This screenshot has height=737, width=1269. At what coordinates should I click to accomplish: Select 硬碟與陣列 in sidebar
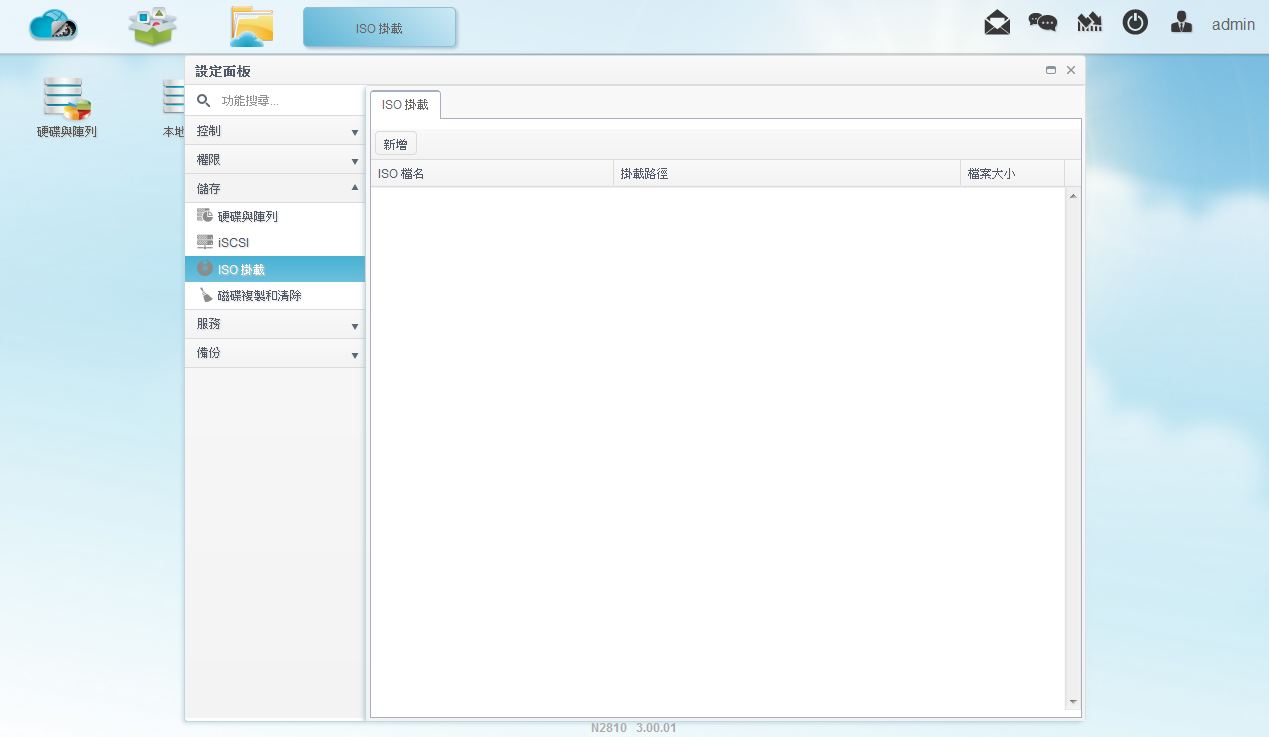coord(275,216)
